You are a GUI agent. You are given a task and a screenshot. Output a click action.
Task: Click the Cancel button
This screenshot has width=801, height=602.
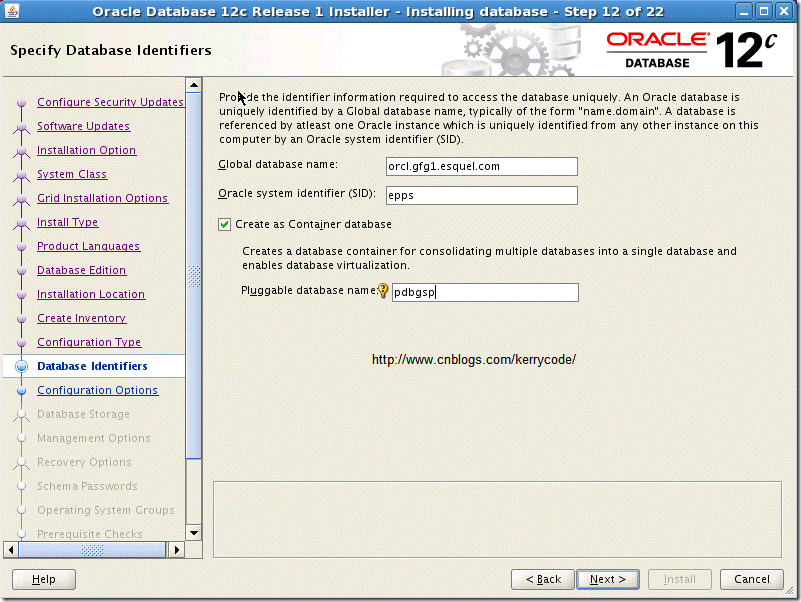(x=751, y=580)
